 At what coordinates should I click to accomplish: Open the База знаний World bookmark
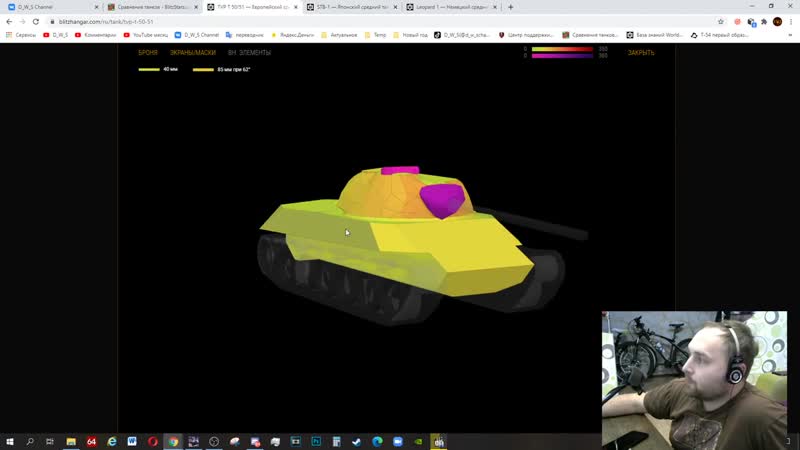[655, 35]
